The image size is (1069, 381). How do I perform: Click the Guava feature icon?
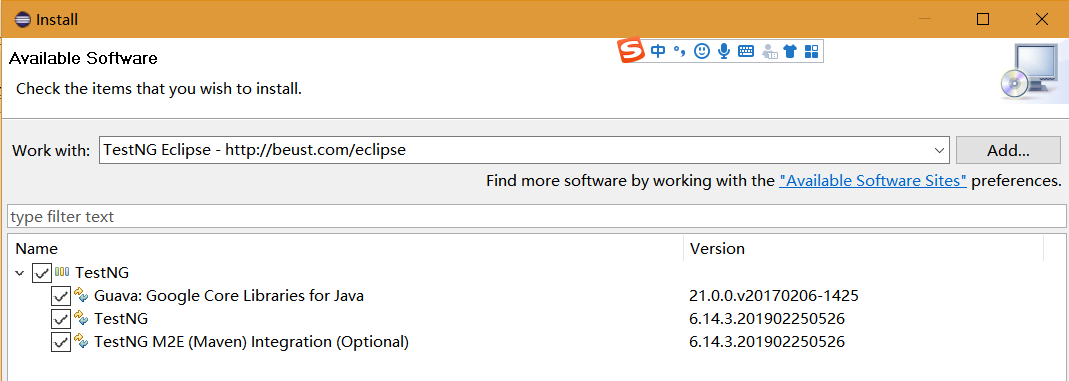tap(82, 295)
